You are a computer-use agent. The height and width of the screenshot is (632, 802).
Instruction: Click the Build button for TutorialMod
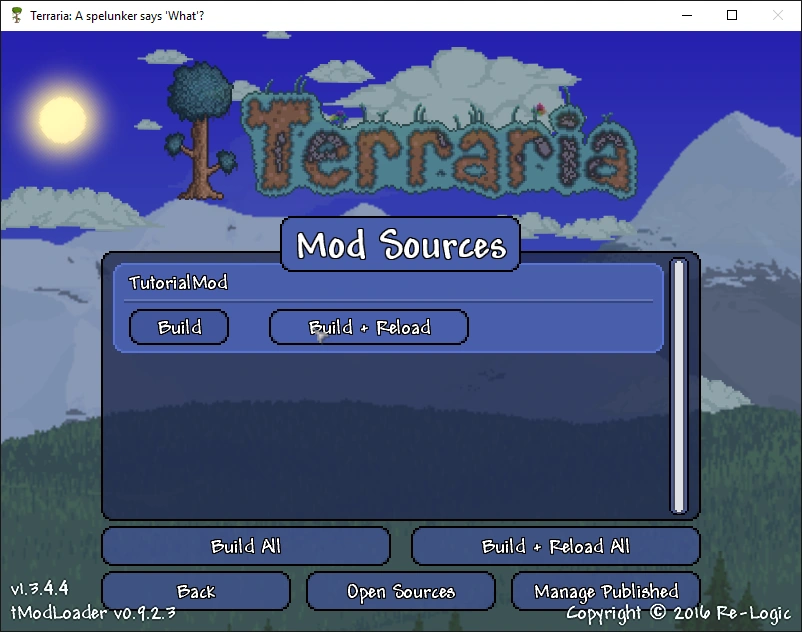coord(179,327)
